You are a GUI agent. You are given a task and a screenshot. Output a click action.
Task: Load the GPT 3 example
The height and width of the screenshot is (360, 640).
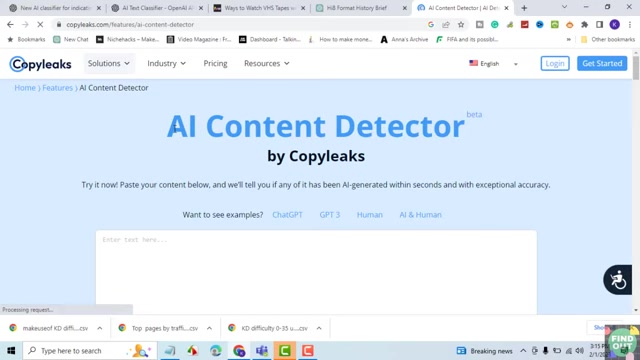pyautogui.click(x=330, y=215)
